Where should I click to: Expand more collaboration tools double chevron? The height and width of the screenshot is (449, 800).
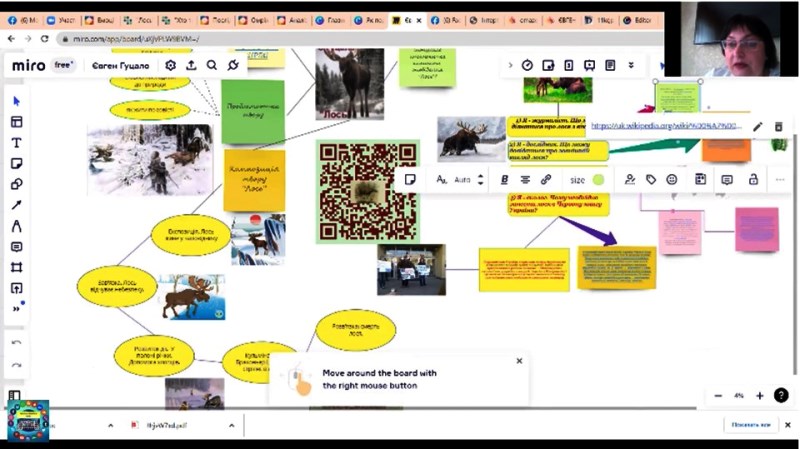point(631,65)
